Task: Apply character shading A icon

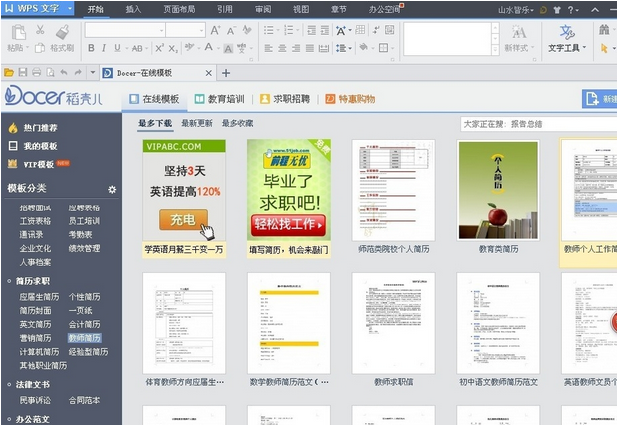Action: [228, 49]
